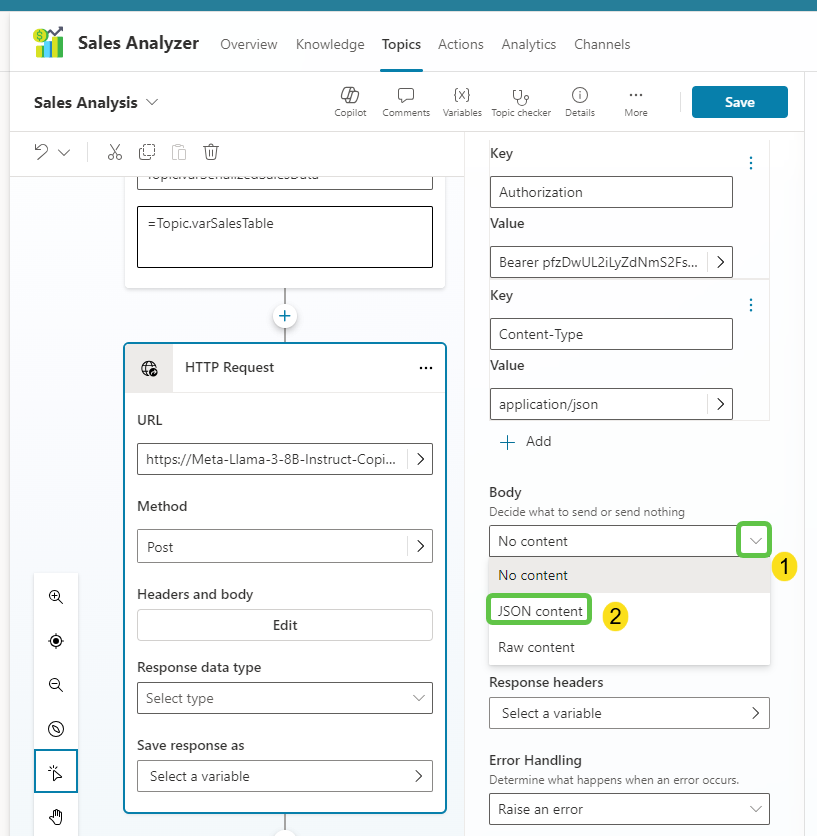The height and width of the screenshot is (836, 817).
Task: Click the cut scissors icon
Action: pos(115,152)
